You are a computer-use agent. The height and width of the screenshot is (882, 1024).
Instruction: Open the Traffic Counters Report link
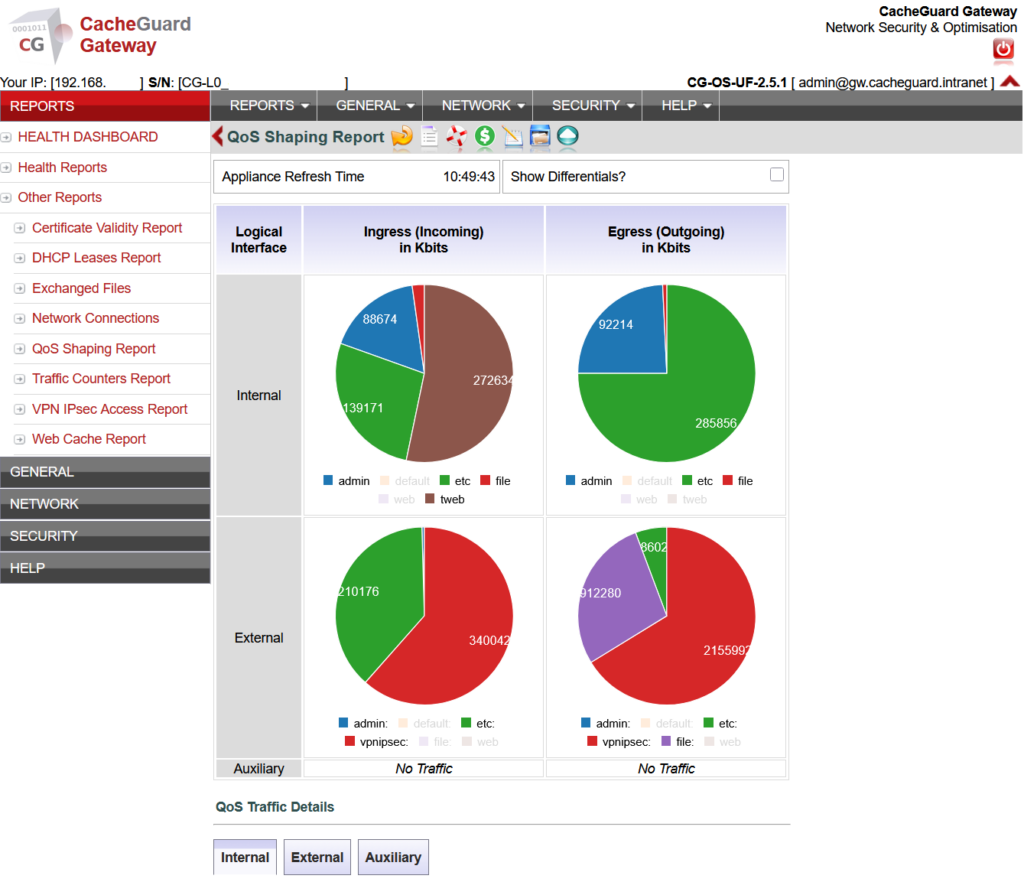(101, 379)
